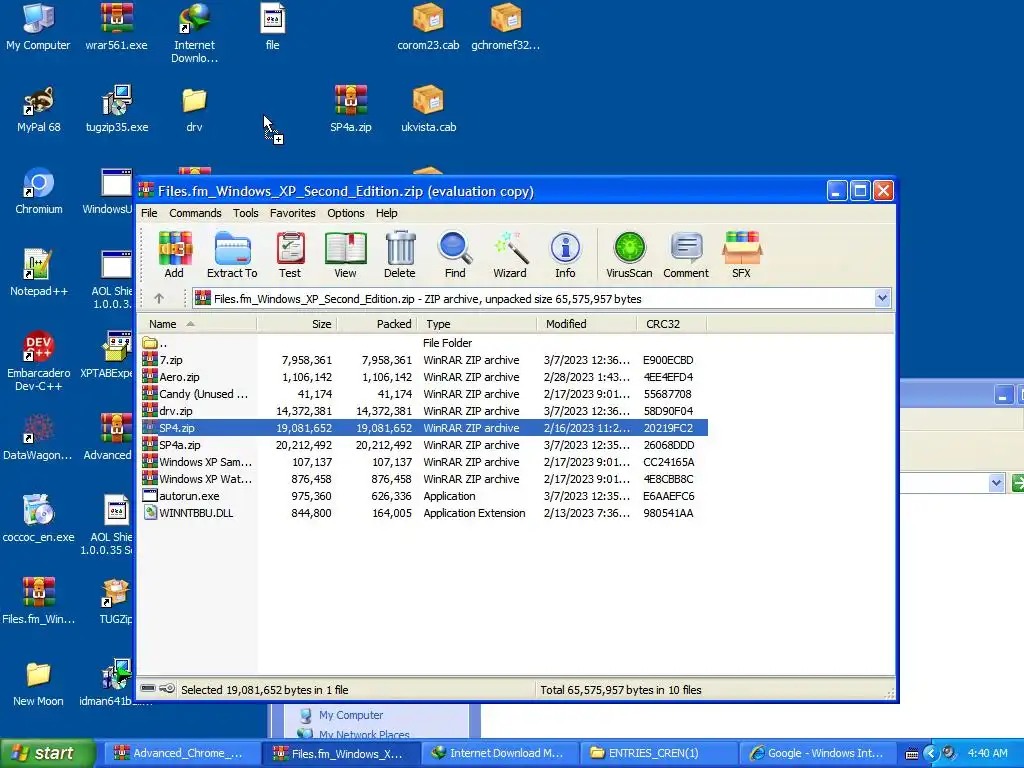The height and width of the screenshot is (768, 1024).
Task: Select the Chromium desktop shortcut
Action: pos(39,192)
